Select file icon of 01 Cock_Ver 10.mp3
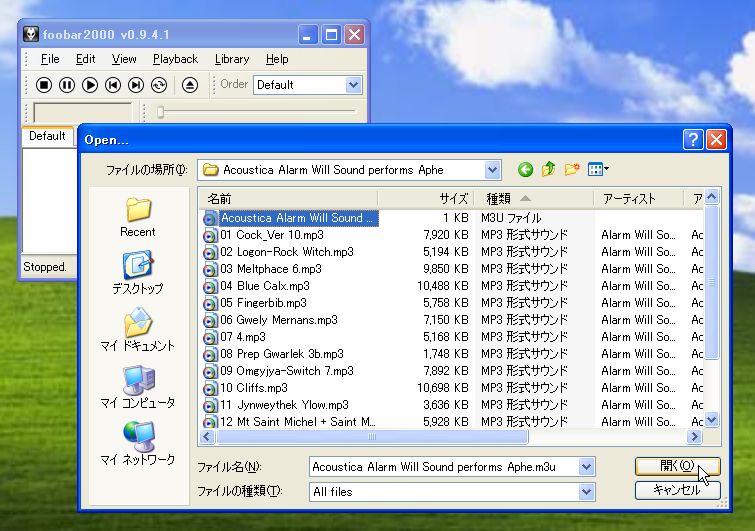The height and width of the screenshot is (531, 755). (209, 236)
